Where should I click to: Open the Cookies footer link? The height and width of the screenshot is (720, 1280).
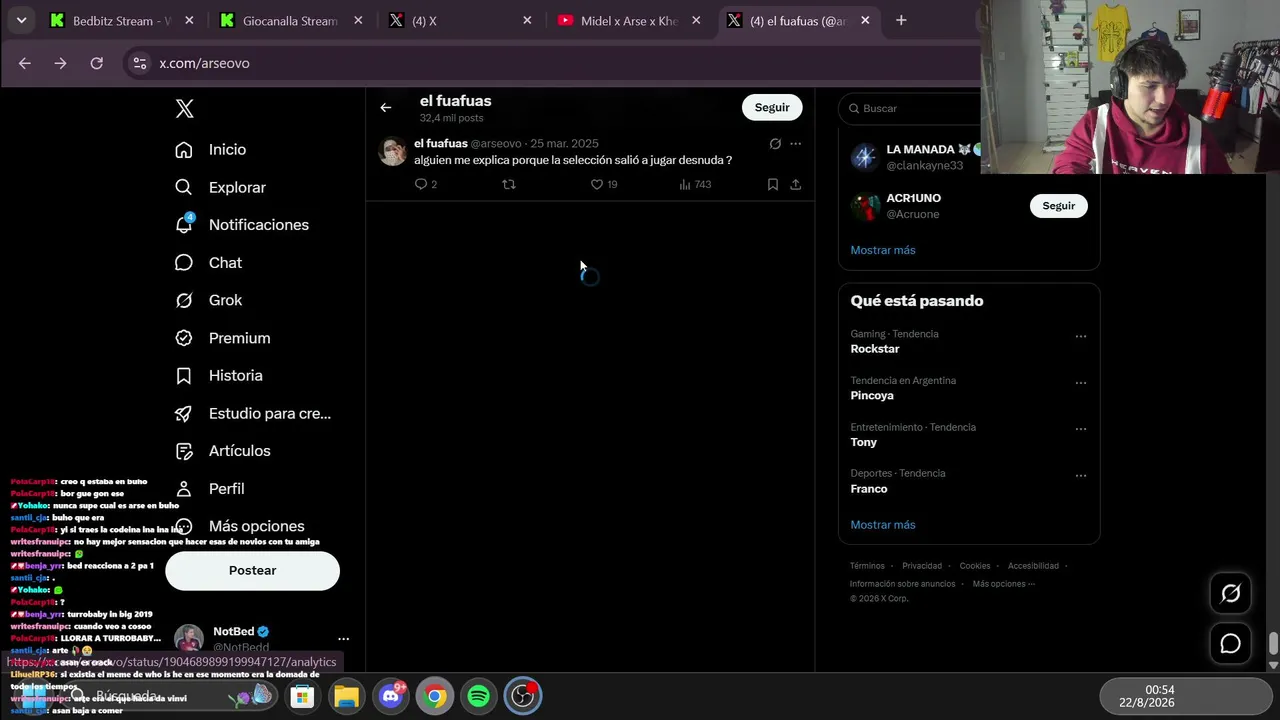tap(975, 566)
